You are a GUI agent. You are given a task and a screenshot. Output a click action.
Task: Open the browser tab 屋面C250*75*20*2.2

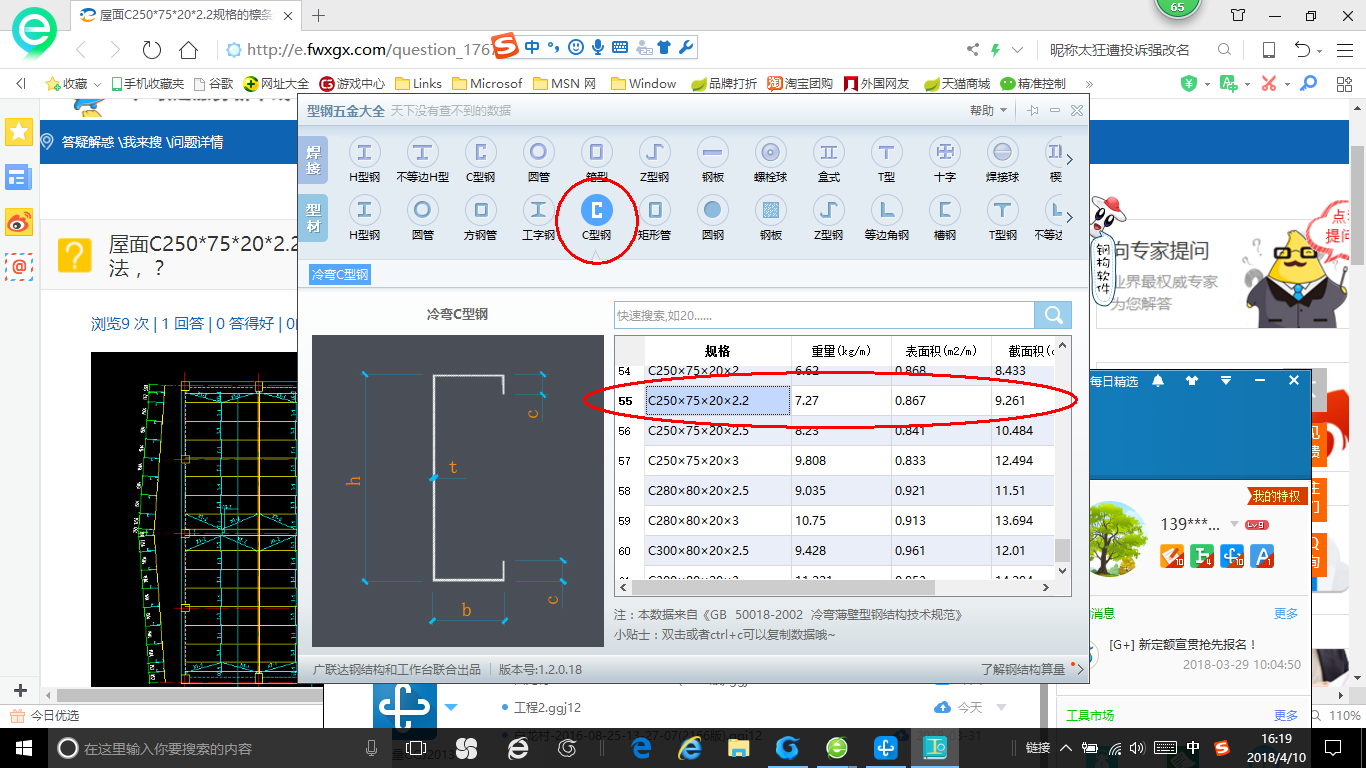(187, 15)
